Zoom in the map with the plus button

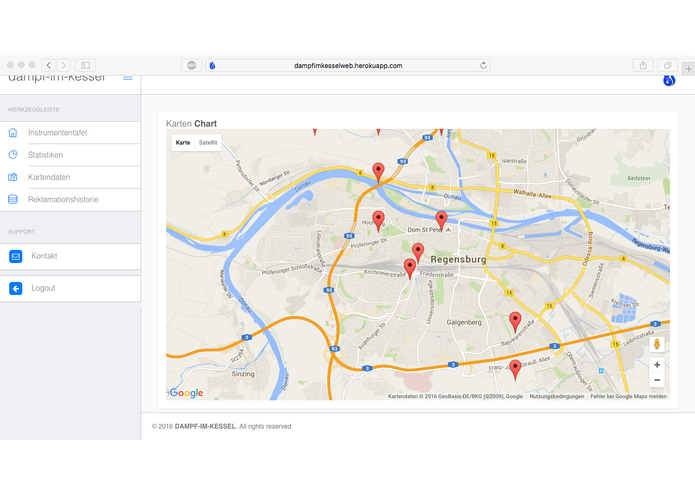(x=657, y=365)
